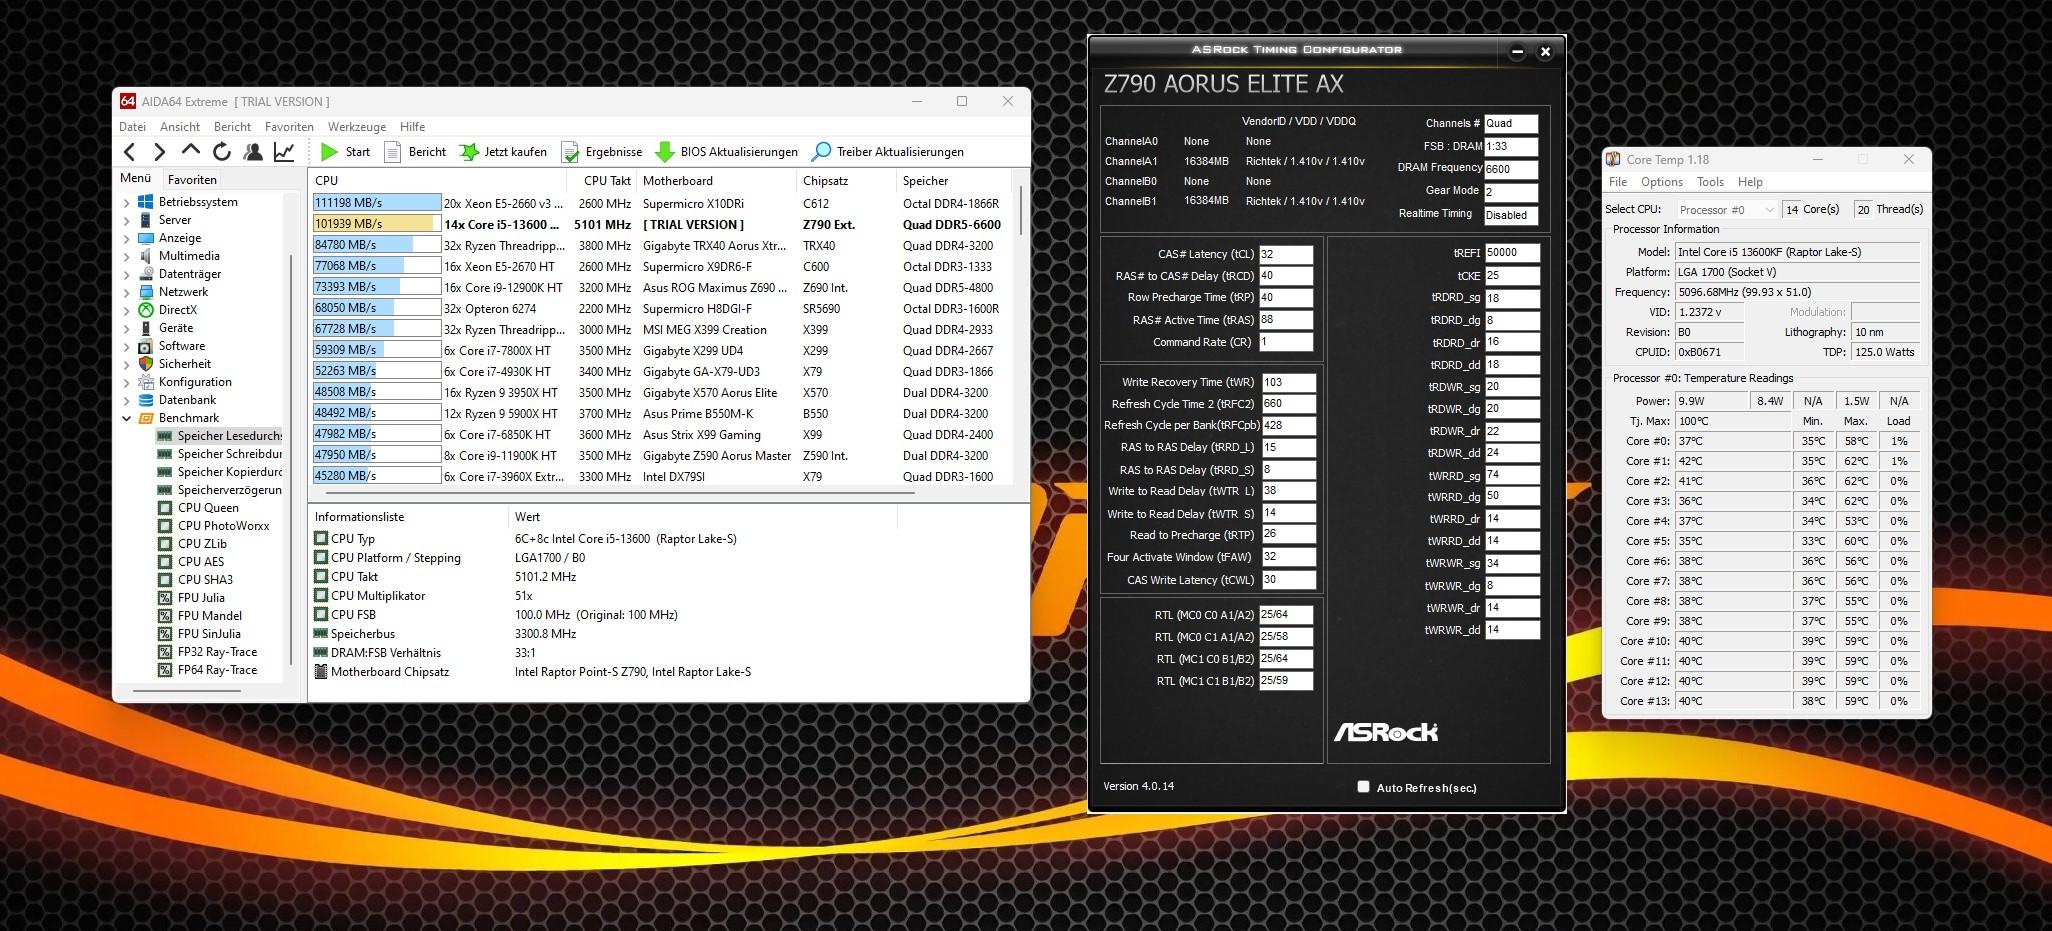Open the Werkzeuge menu in AIDA64
Viewport: 2052px width, 931px height.
click(357, 127)
